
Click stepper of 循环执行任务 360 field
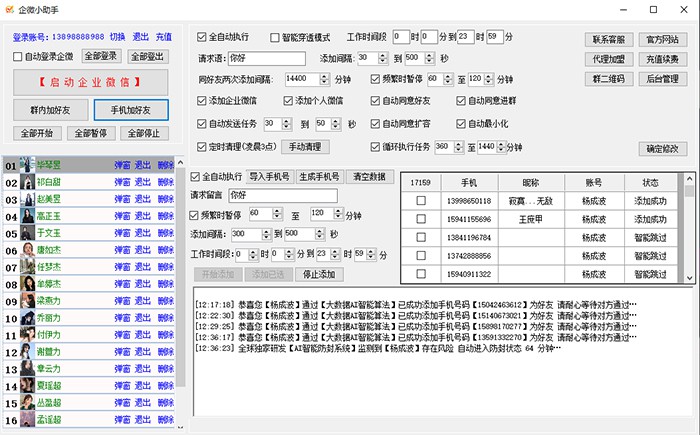tap(458, 147)
